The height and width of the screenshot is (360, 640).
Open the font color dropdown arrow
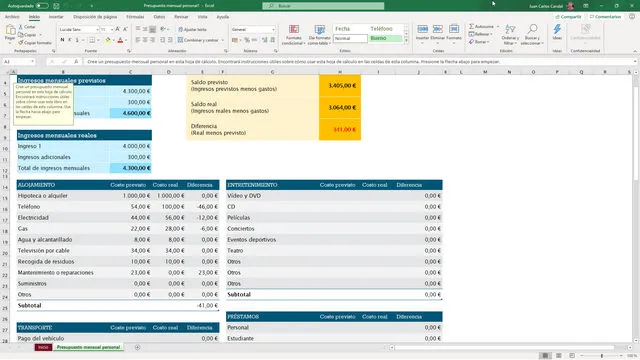pyautogui.click(x=126, y=40)
